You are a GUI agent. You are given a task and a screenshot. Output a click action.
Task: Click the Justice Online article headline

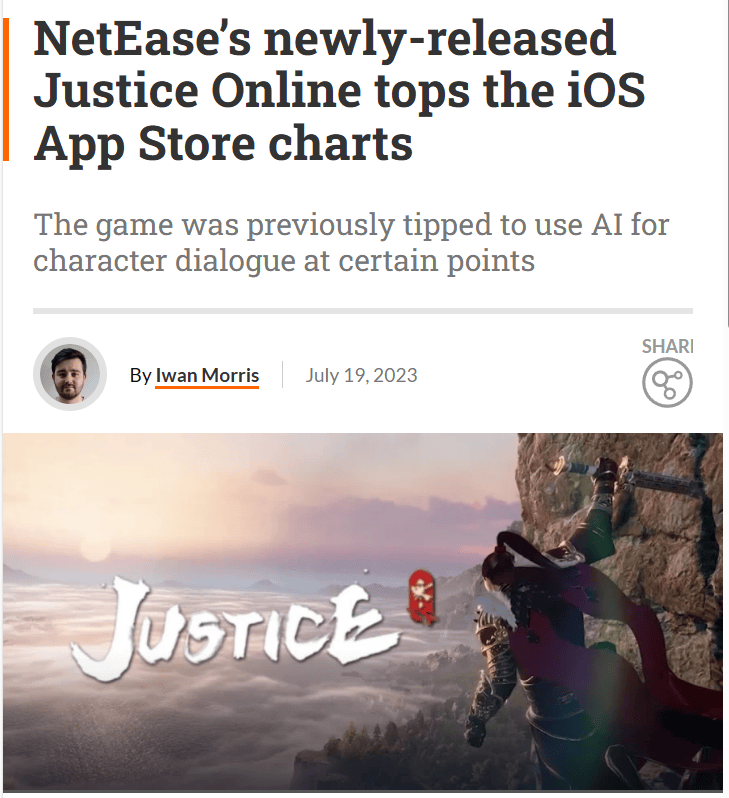(339, 91)
